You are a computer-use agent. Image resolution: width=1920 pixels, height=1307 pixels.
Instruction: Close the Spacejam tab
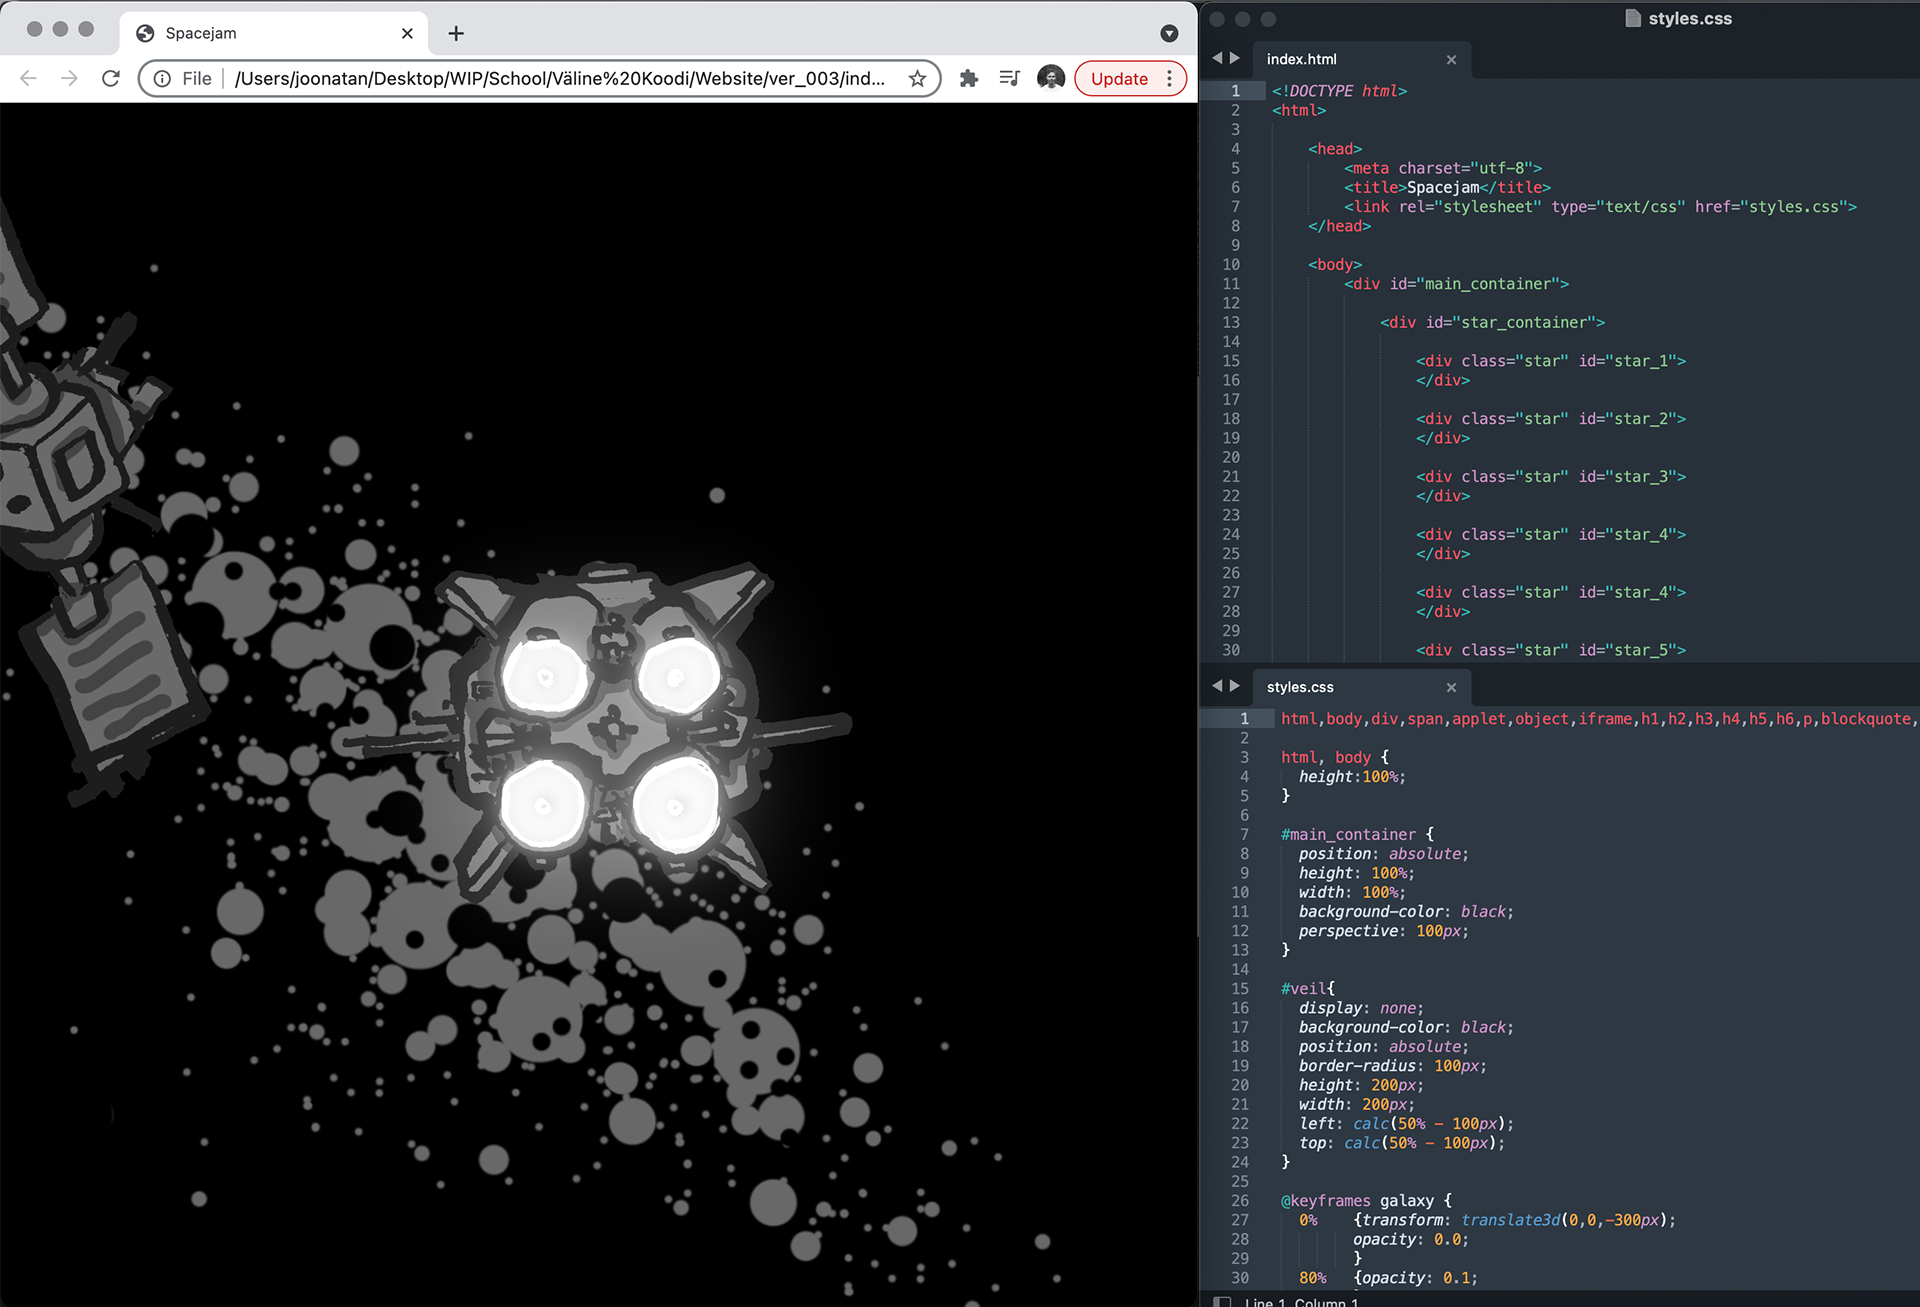(x=407, y=33)
